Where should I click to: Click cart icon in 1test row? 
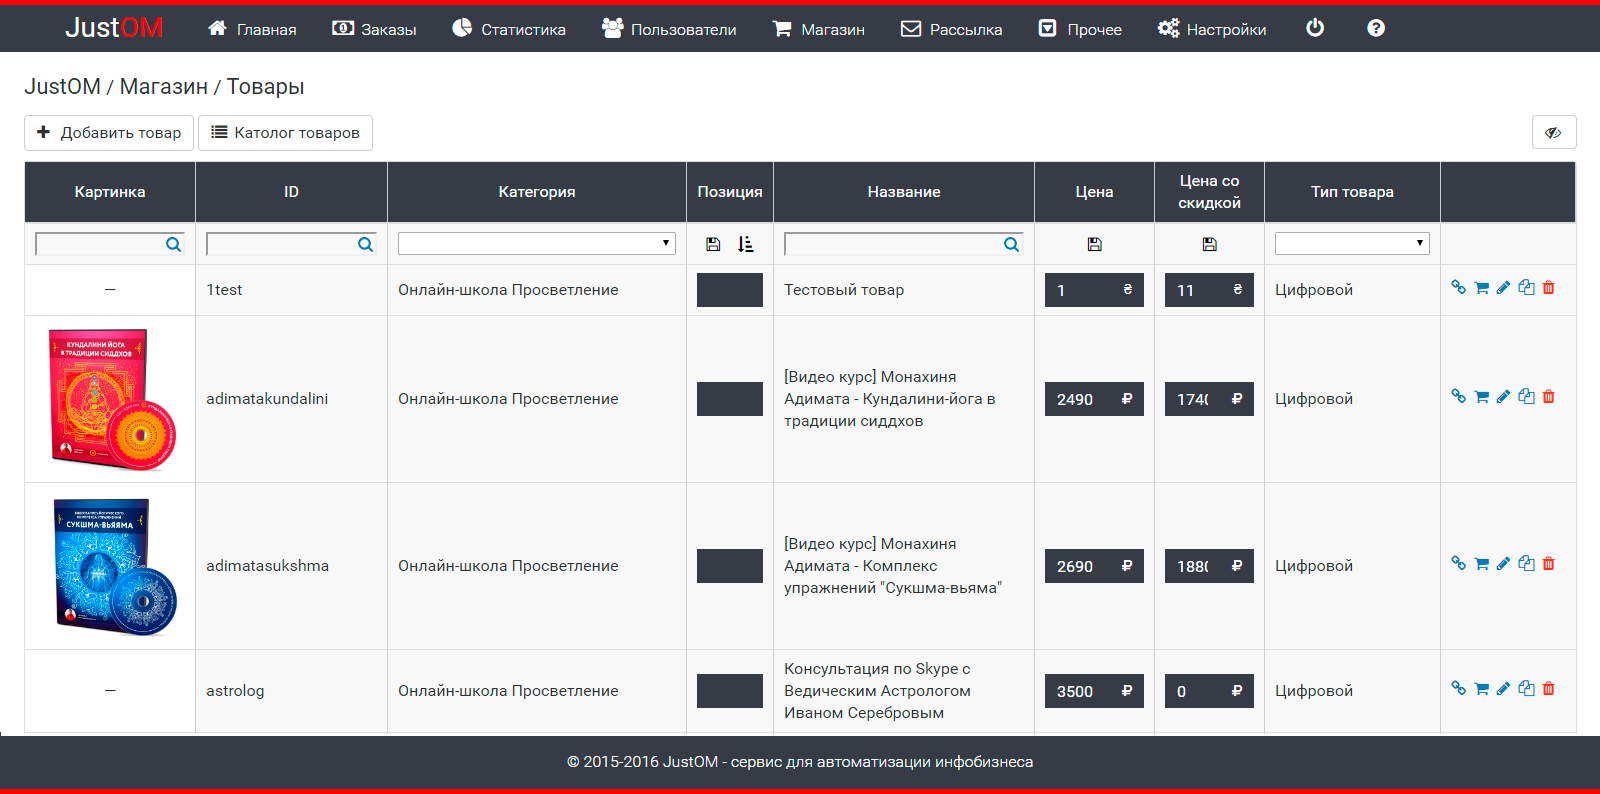(x=1481, y=288)
